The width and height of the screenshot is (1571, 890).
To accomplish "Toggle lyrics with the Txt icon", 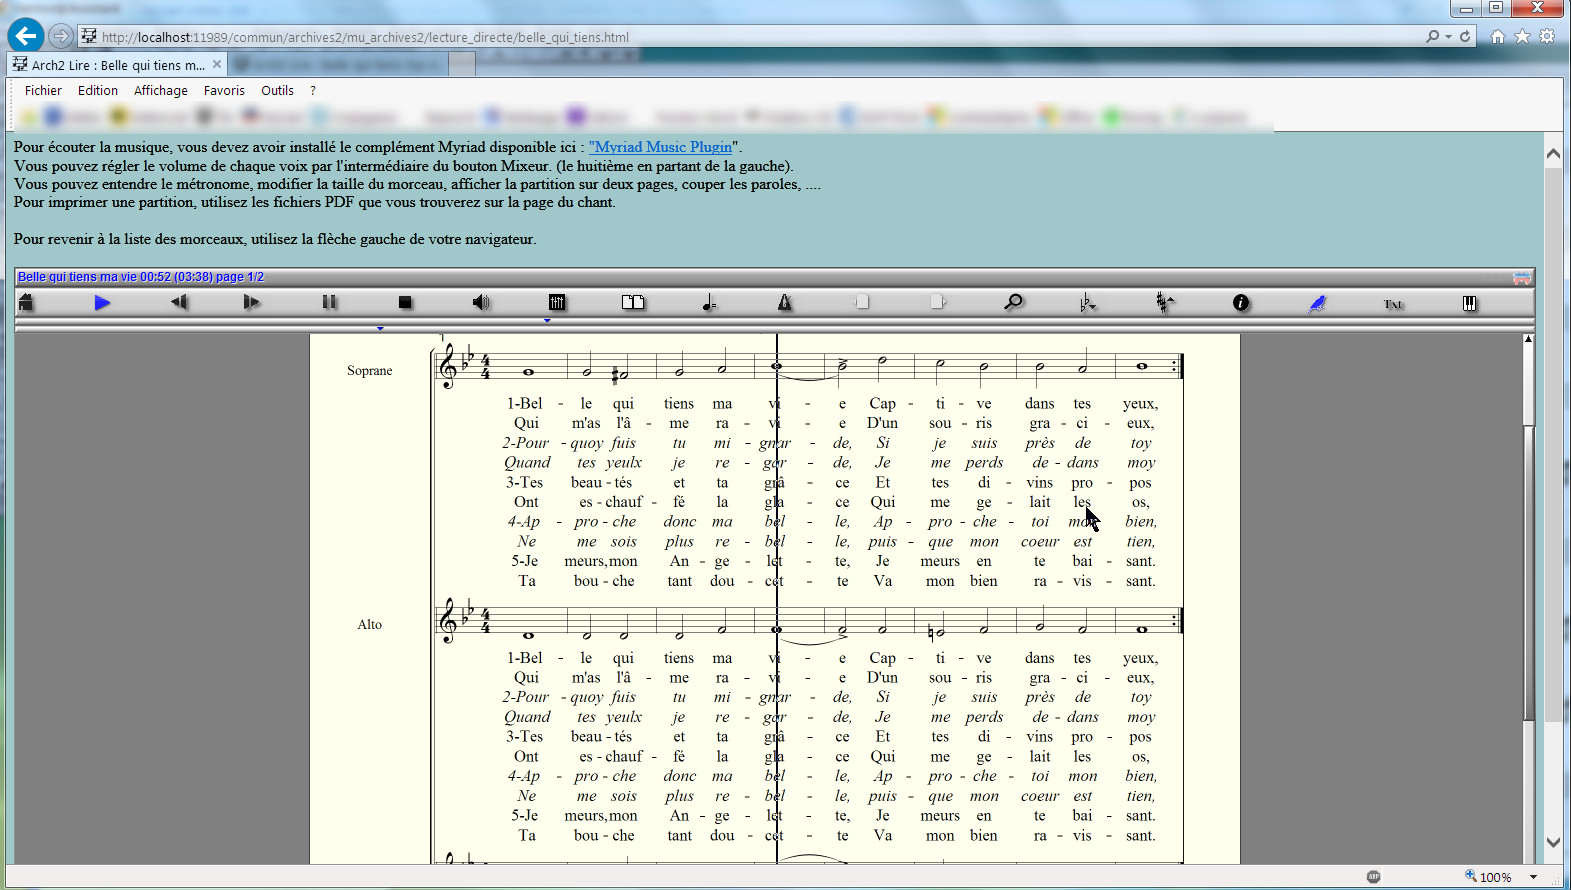I will pos(1393,304).
